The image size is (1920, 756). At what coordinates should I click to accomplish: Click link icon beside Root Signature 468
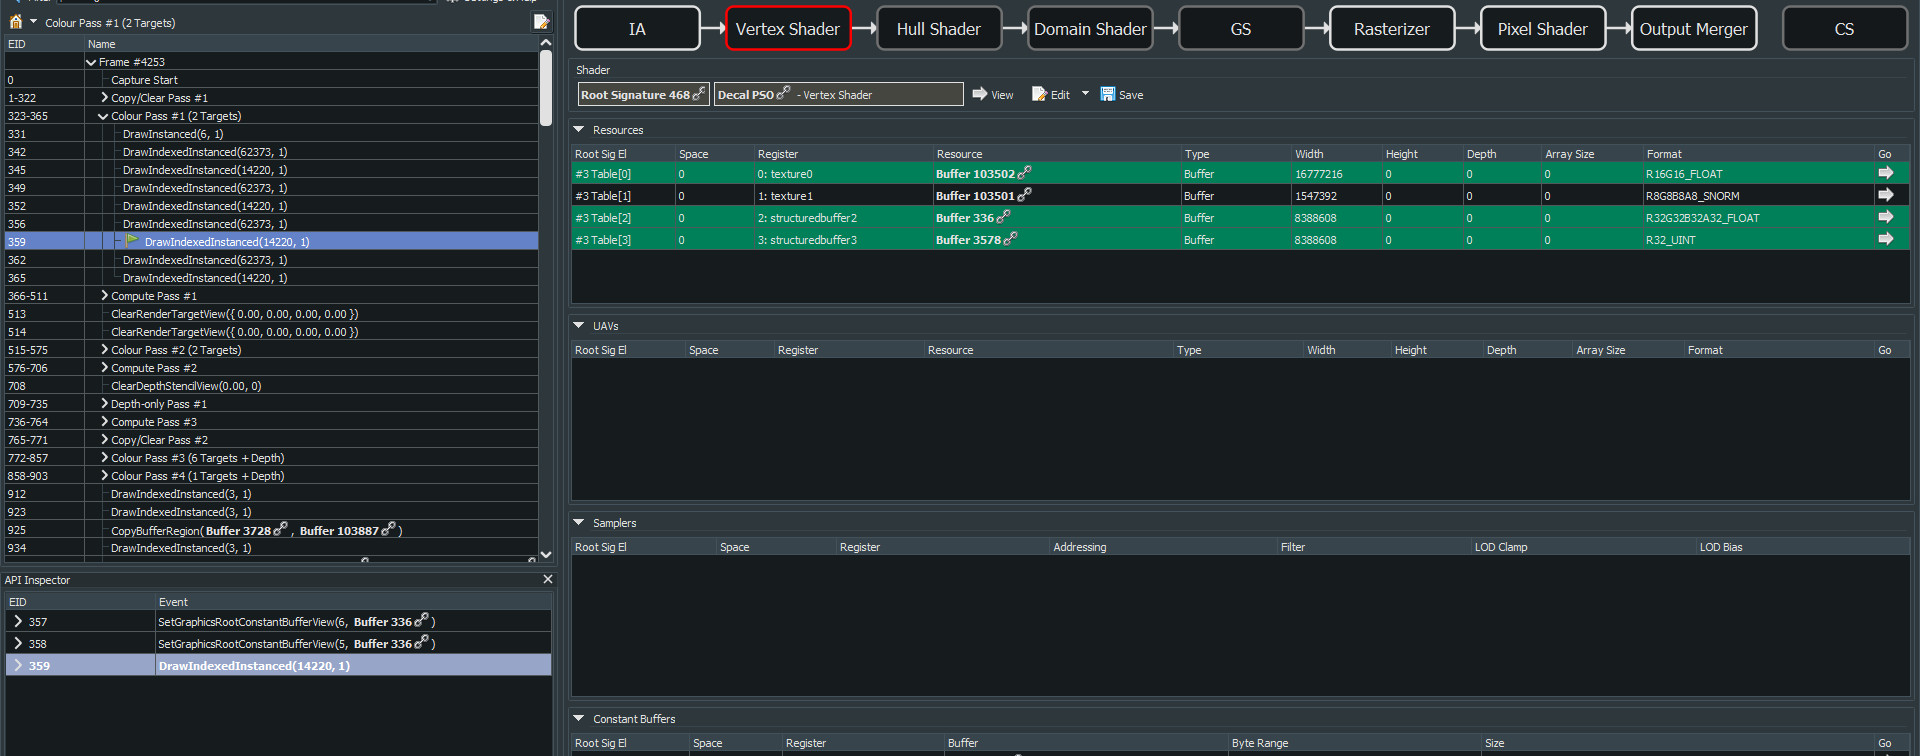[699, 93]
